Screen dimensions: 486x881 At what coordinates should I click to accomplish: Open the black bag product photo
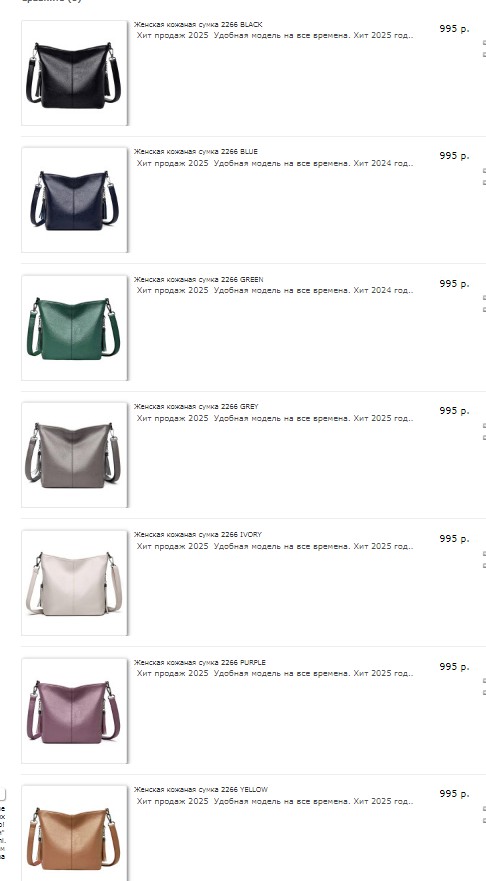pos(74,73)
